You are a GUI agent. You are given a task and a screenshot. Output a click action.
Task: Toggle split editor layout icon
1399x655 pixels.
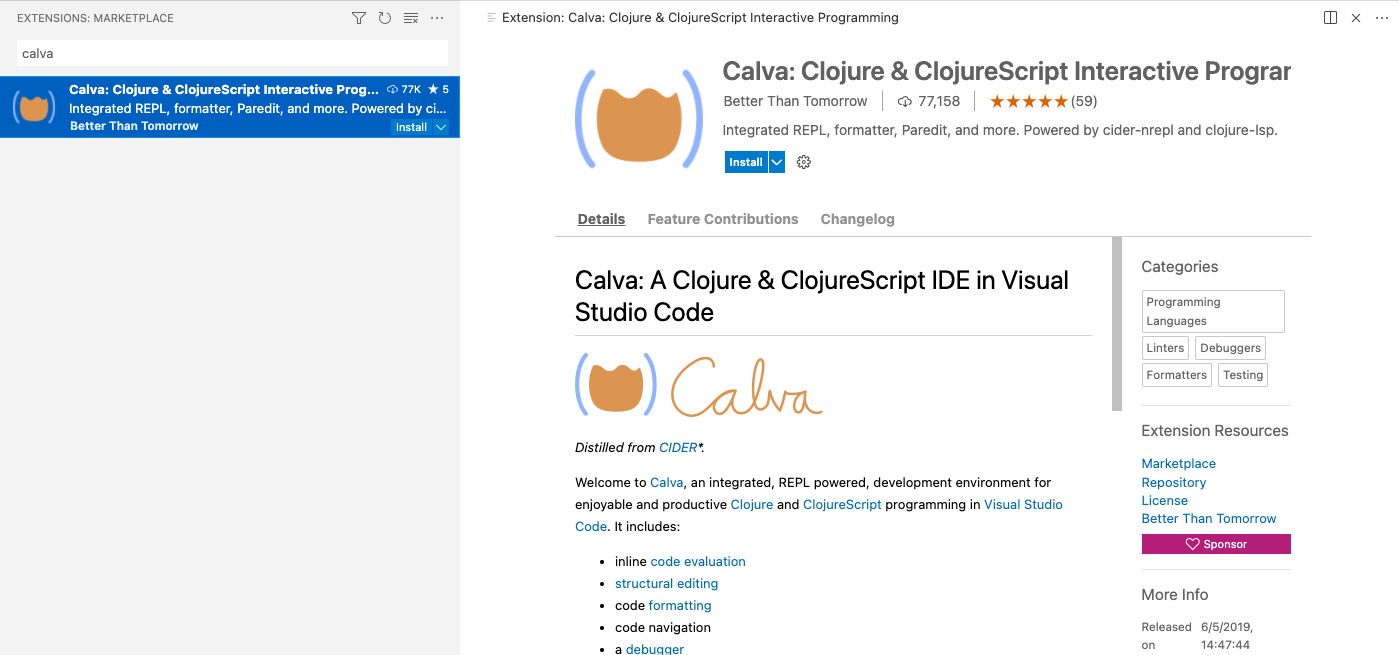pyautogui.click(x=1330, y=18)
